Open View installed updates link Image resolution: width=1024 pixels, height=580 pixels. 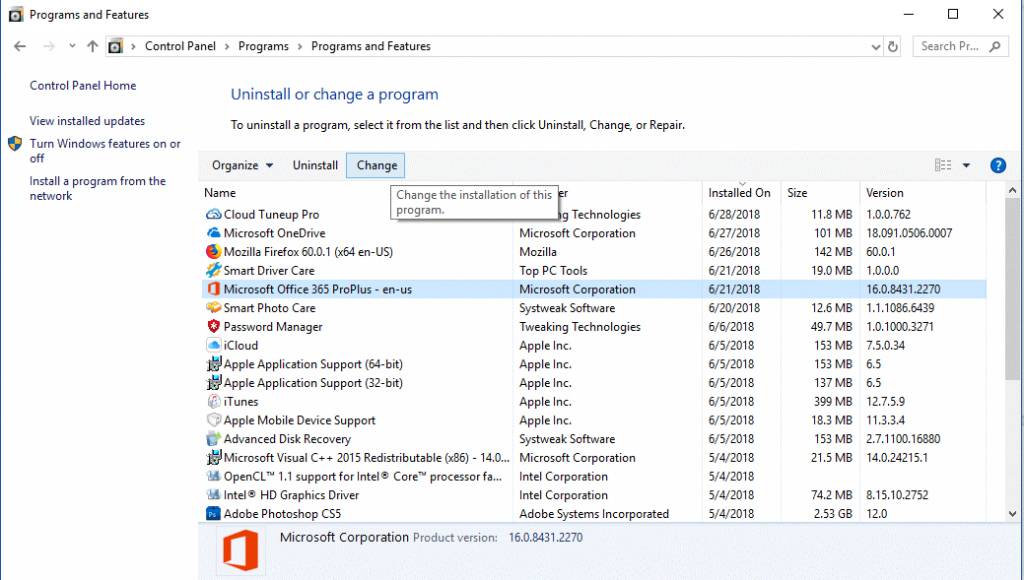click(x=87, y=121)
